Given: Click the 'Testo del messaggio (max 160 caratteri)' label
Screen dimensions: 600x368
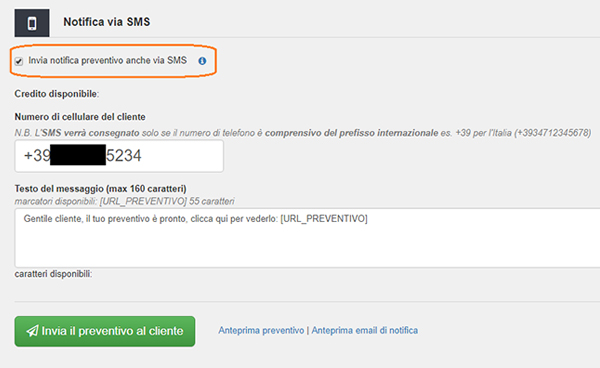Looking at the screenshot, I should pyautogui.click(x=100, y=189).
